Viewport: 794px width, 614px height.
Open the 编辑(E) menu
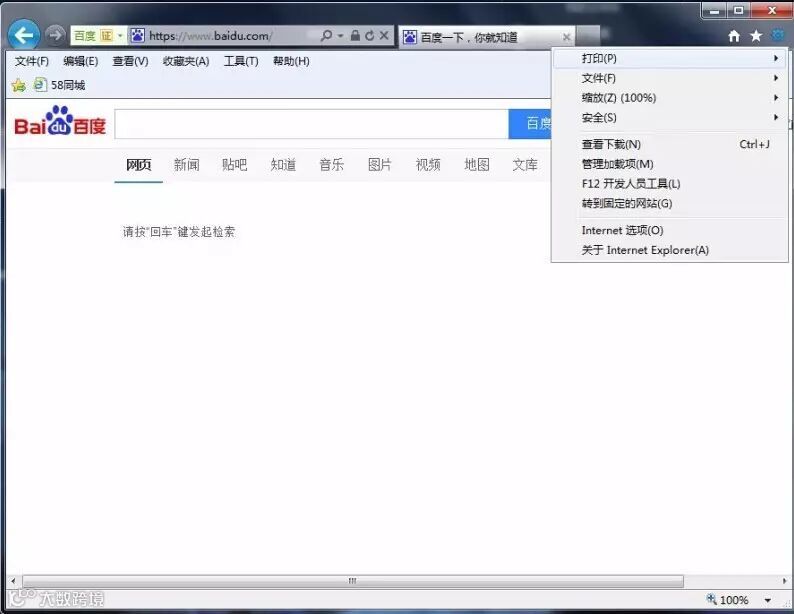[81, 61]
